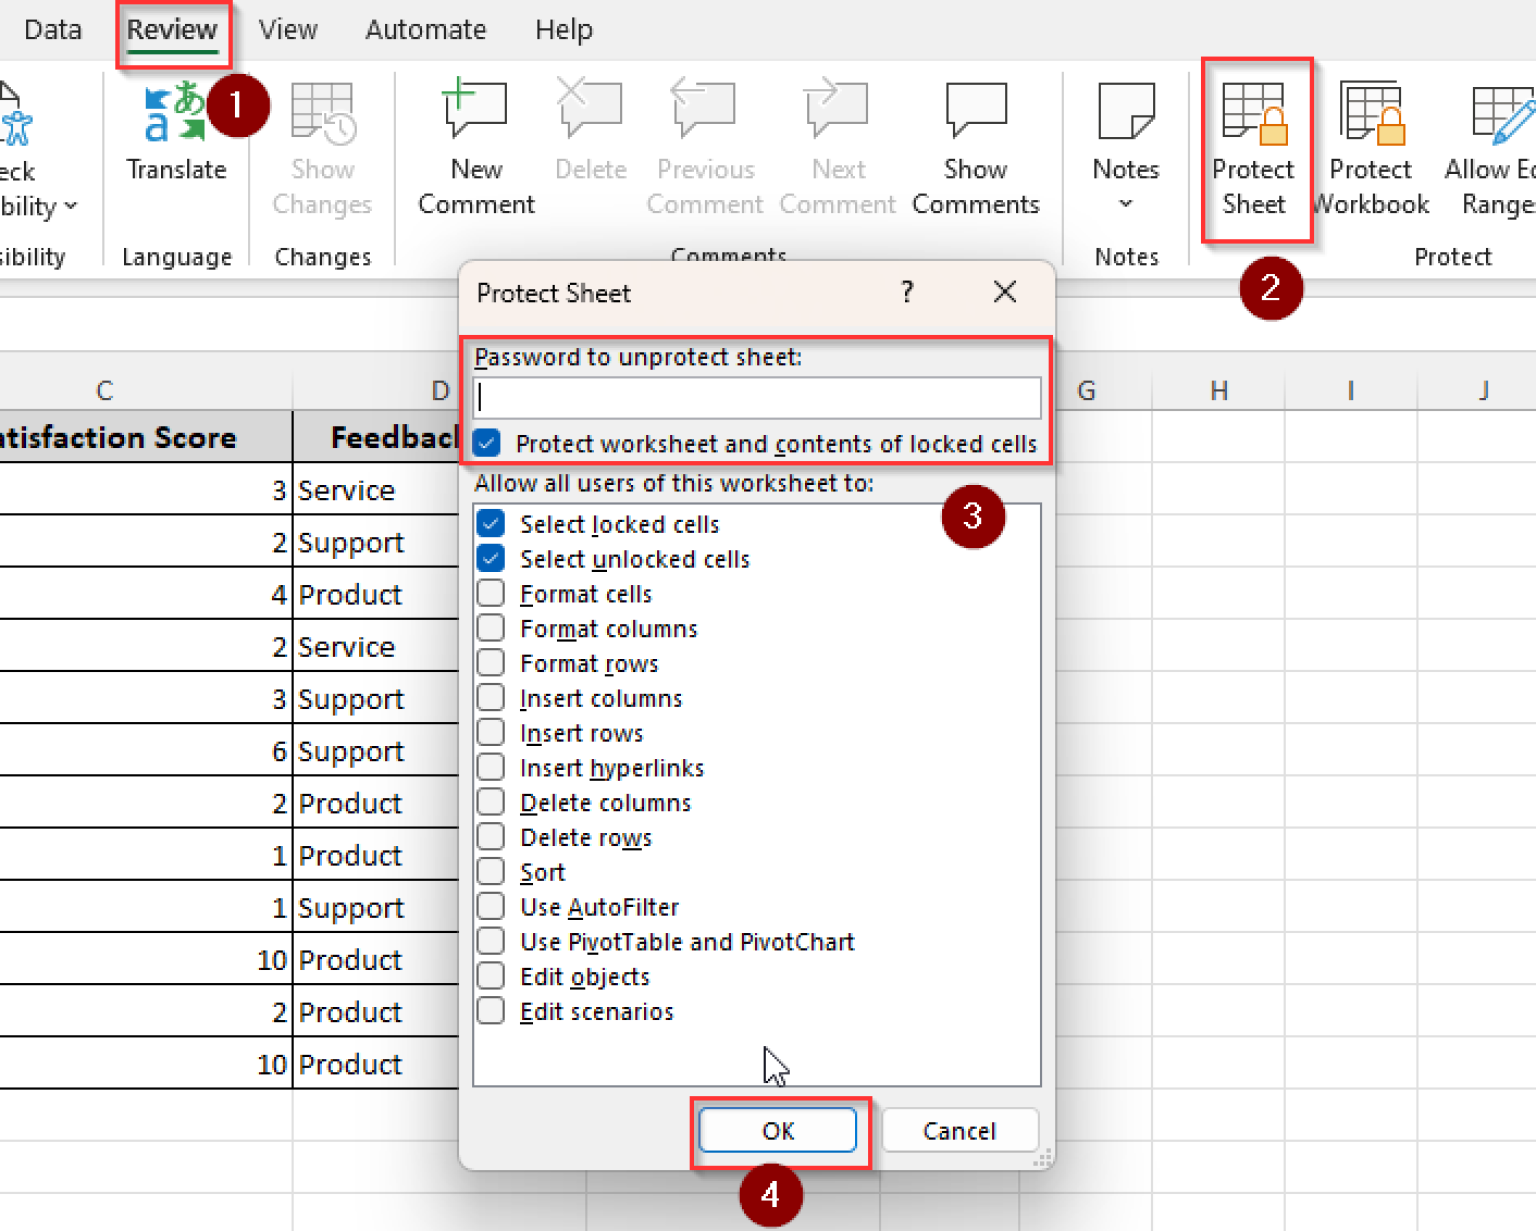This screenshot has height=1231, width=1536.
Task: Open the Help menu
Action: point(563,29)
